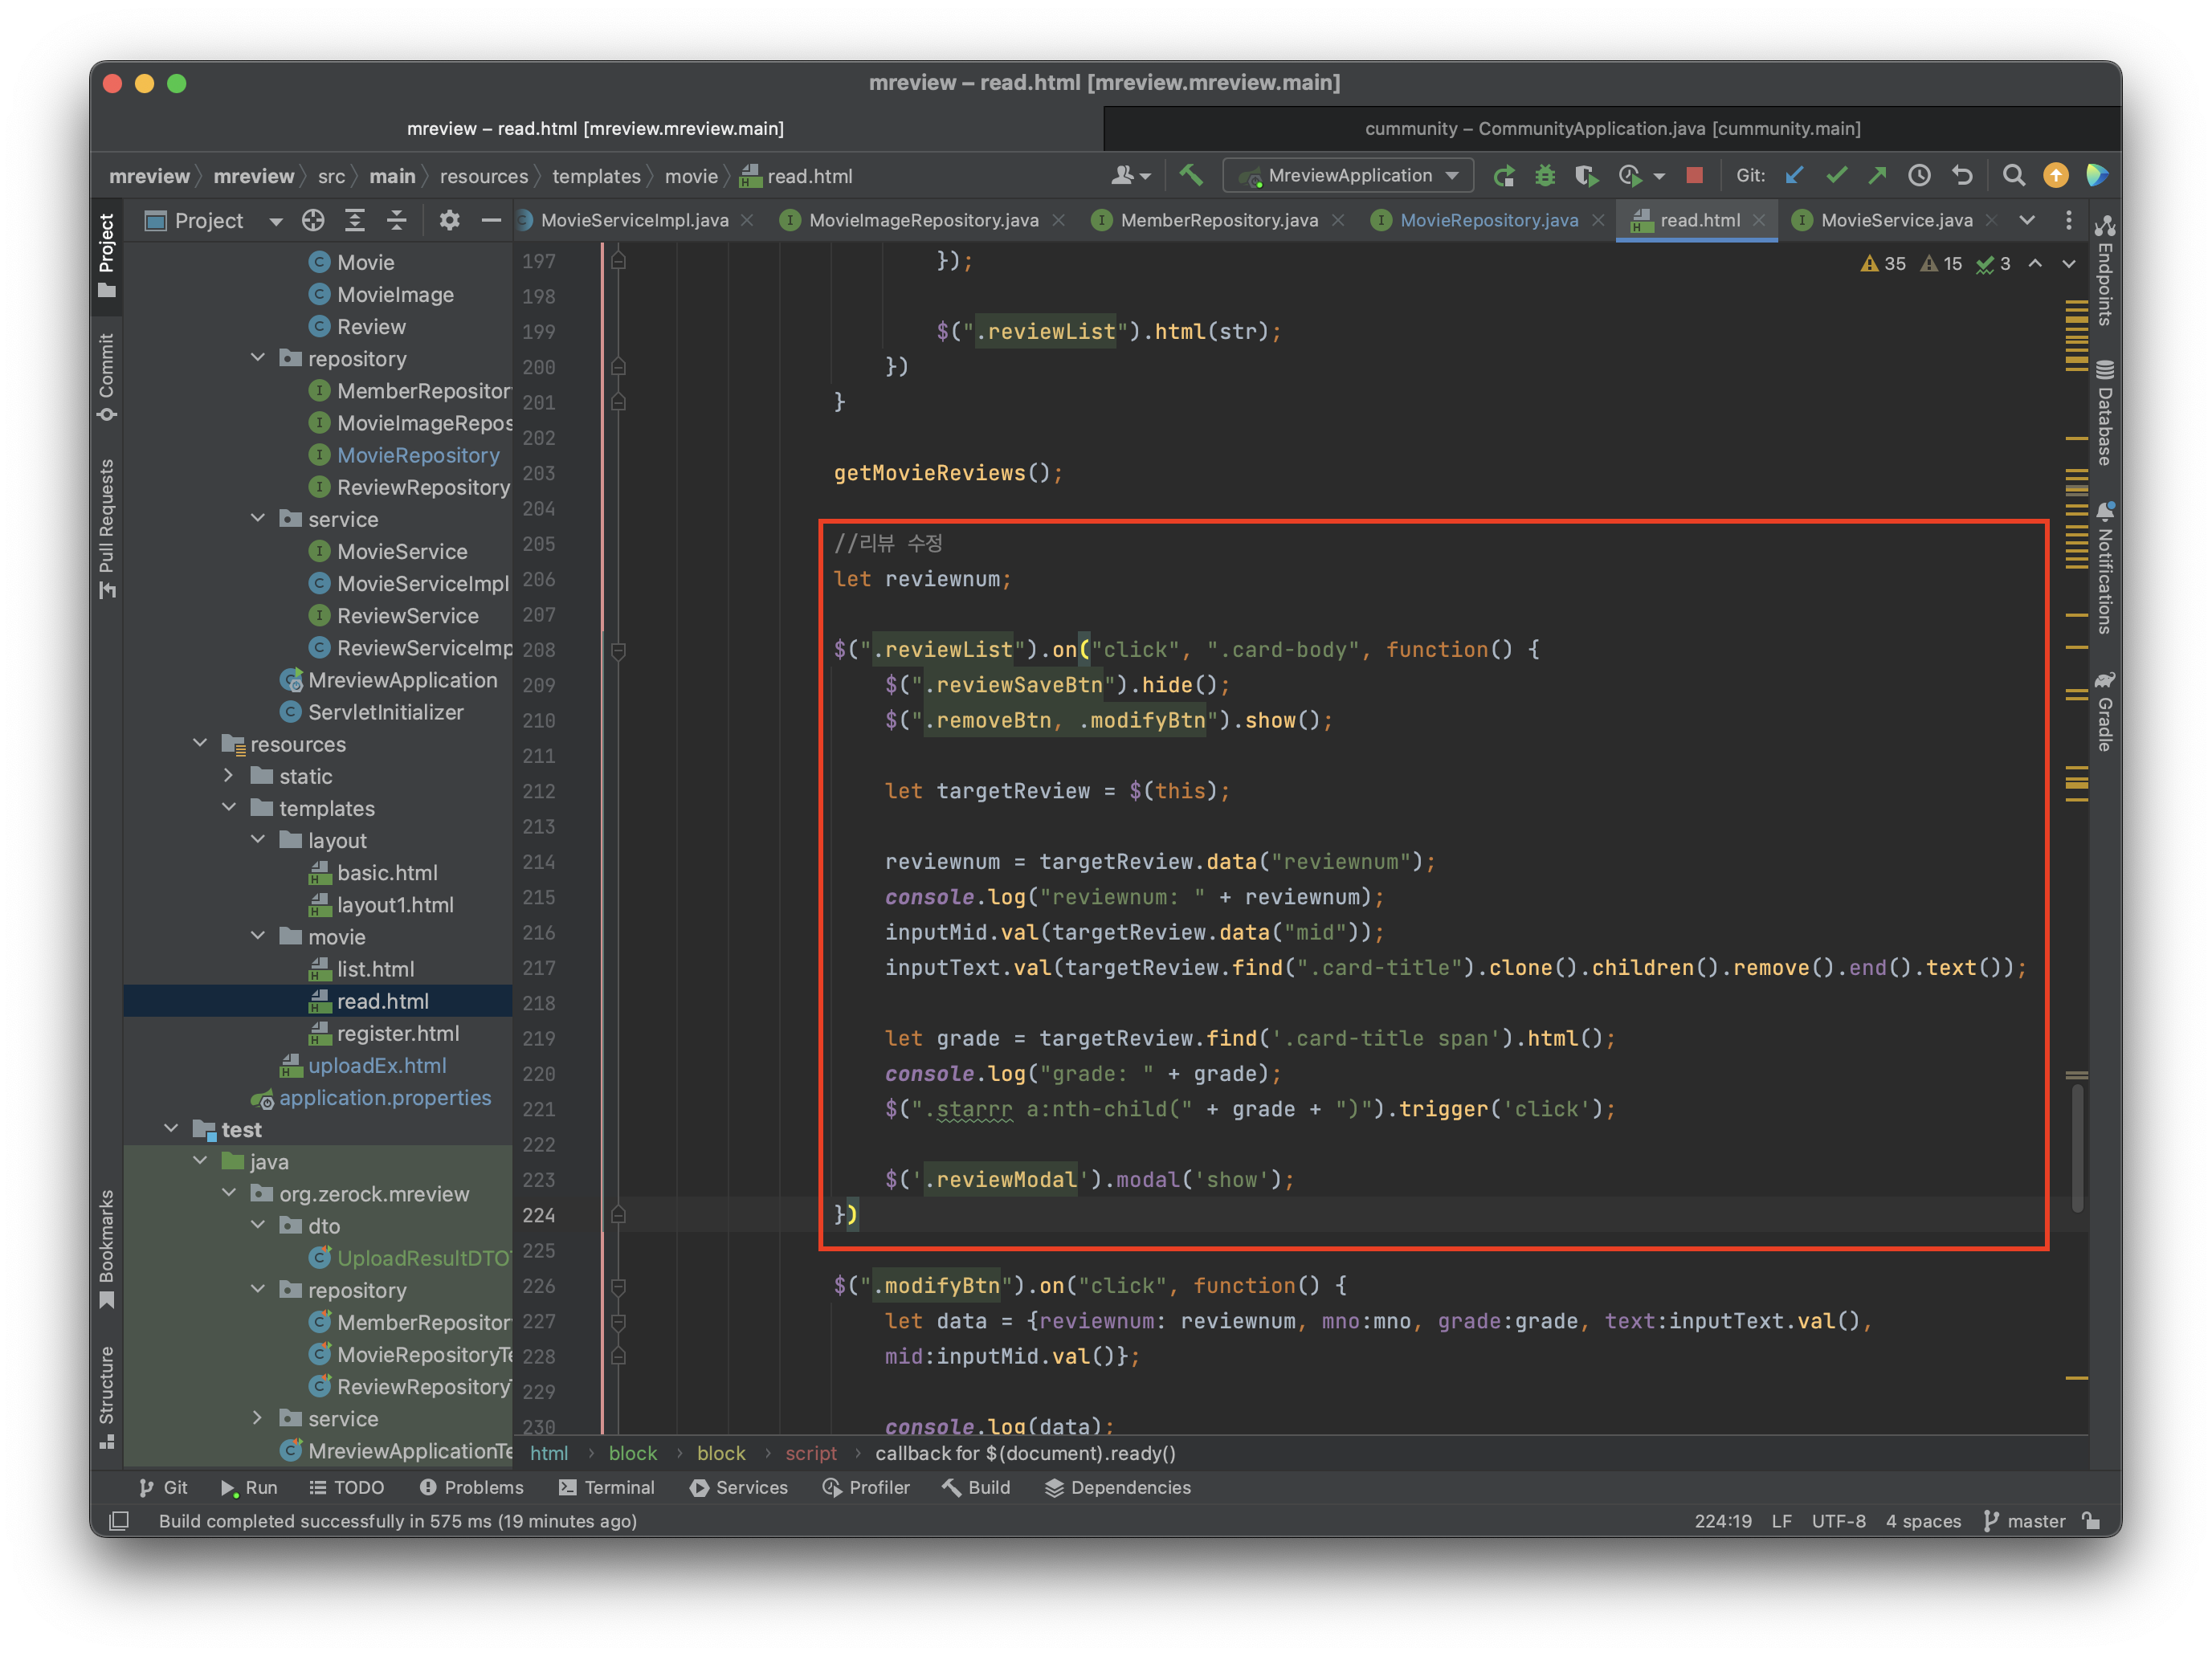Collapse the templates folder
The height and width of the screenshot is (1656, 2212).
pyautogui.click(x=229, y=807)
